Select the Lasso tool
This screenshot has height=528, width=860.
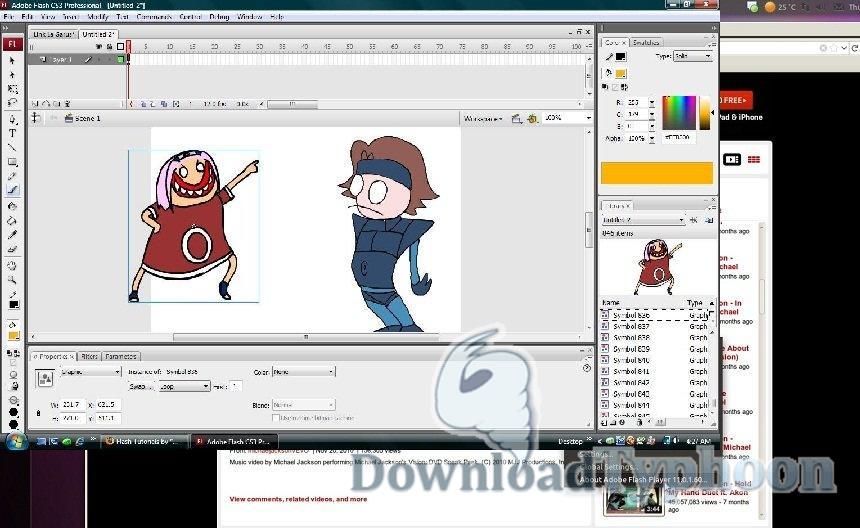13,102
